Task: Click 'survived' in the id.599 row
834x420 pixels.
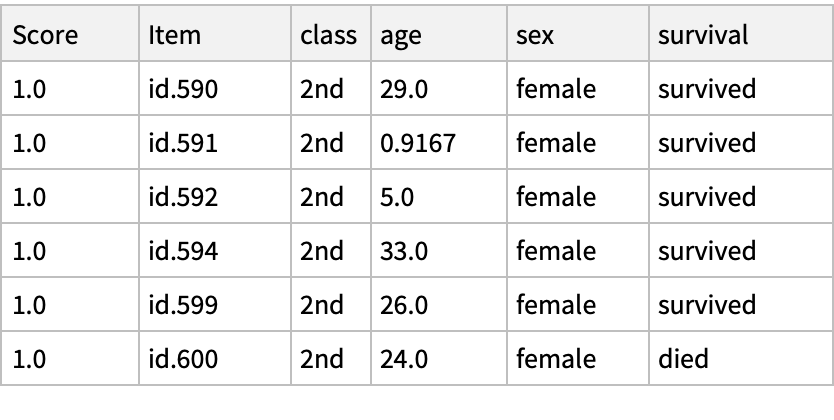Action: click(x=706, y=305)
